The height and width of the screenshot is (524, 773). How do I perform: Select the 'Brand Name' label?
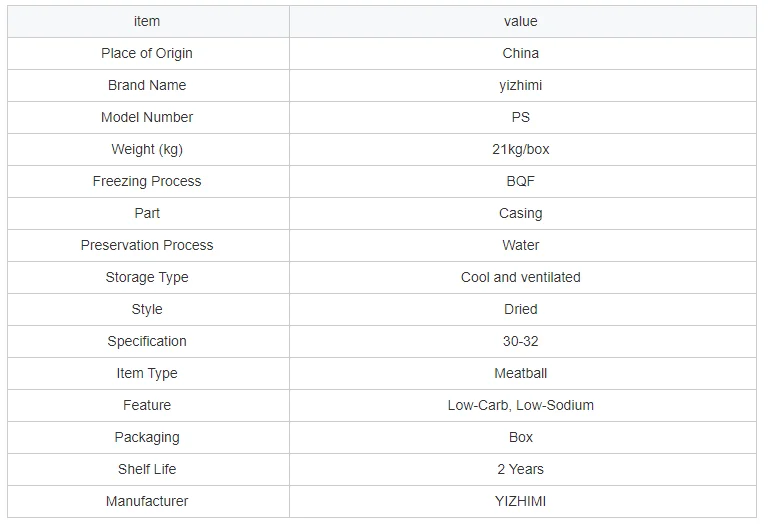(147, 85)
